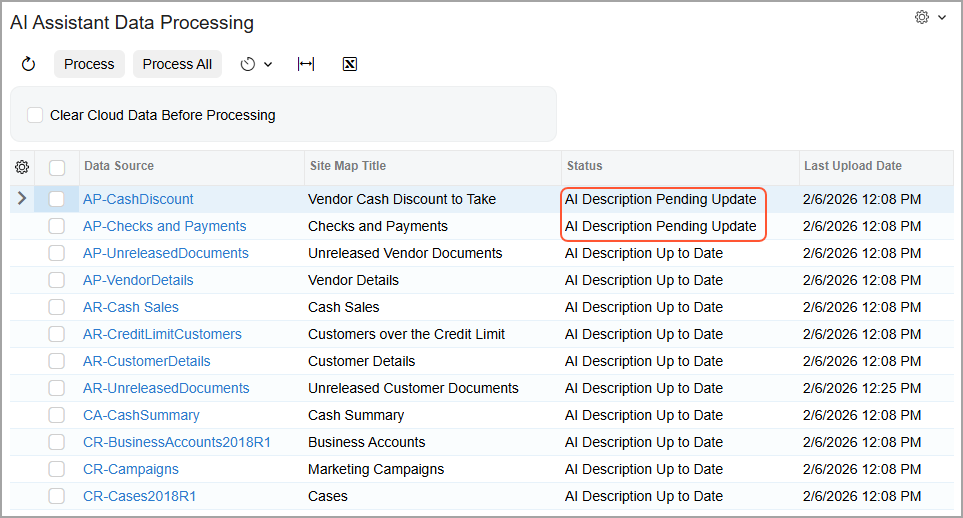Image resolution: width=963 pixels, height=518 pixels.
Task: Enable Clear Cloud Data Before Processing
Action: tap(35, 115)
